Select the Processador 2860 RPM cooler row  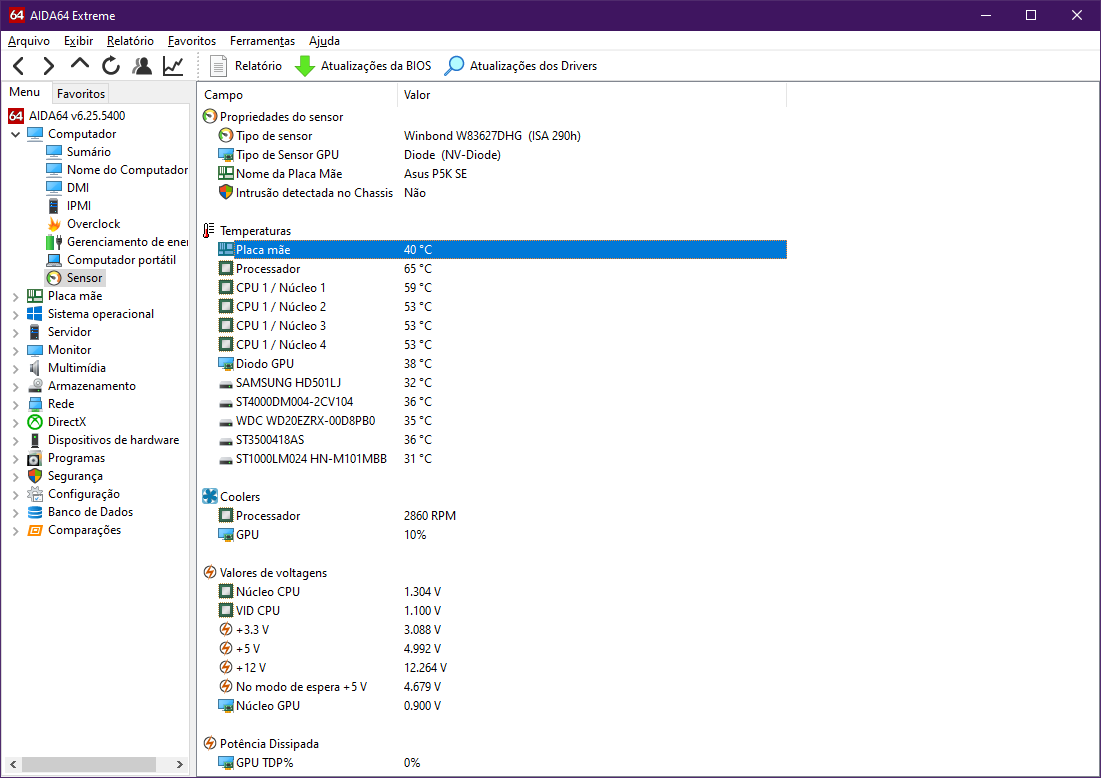(501, 515)
